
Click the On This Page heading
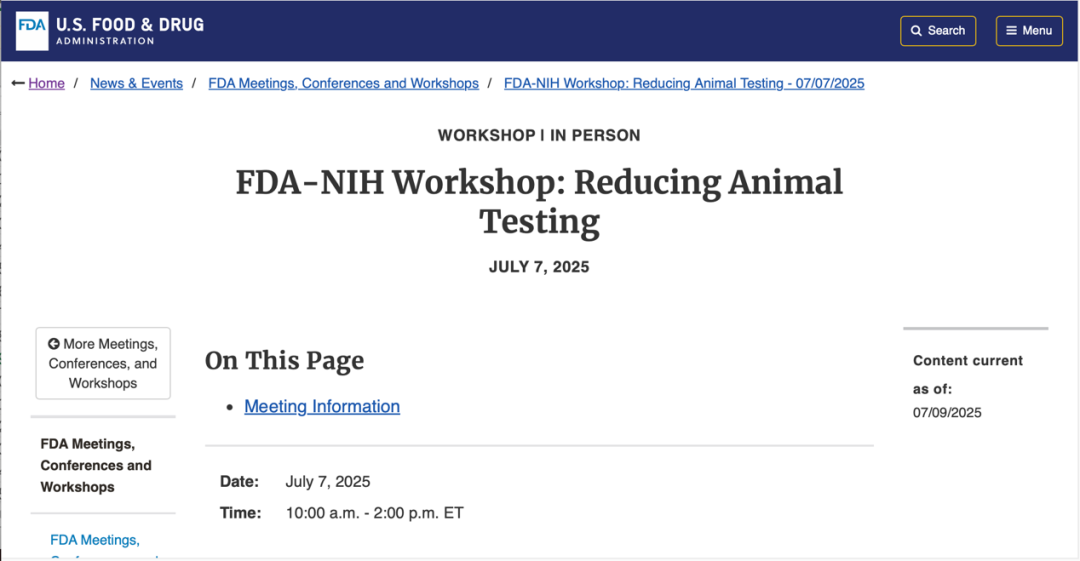pyautogui.click(x=284, y=360)
